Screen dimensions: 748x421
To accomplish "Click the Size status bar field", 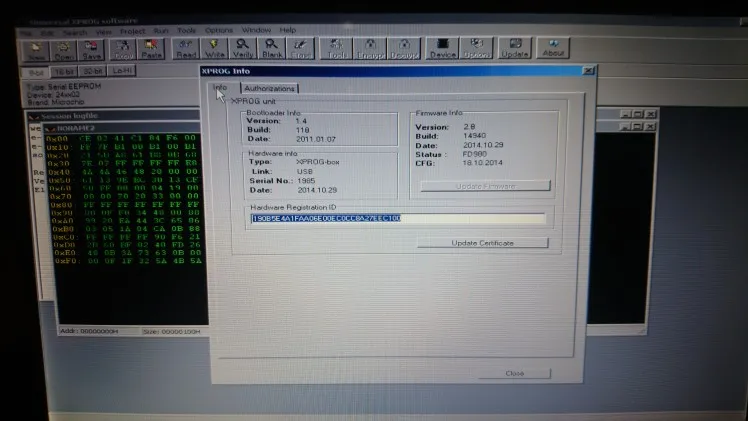I will [172, 331].
